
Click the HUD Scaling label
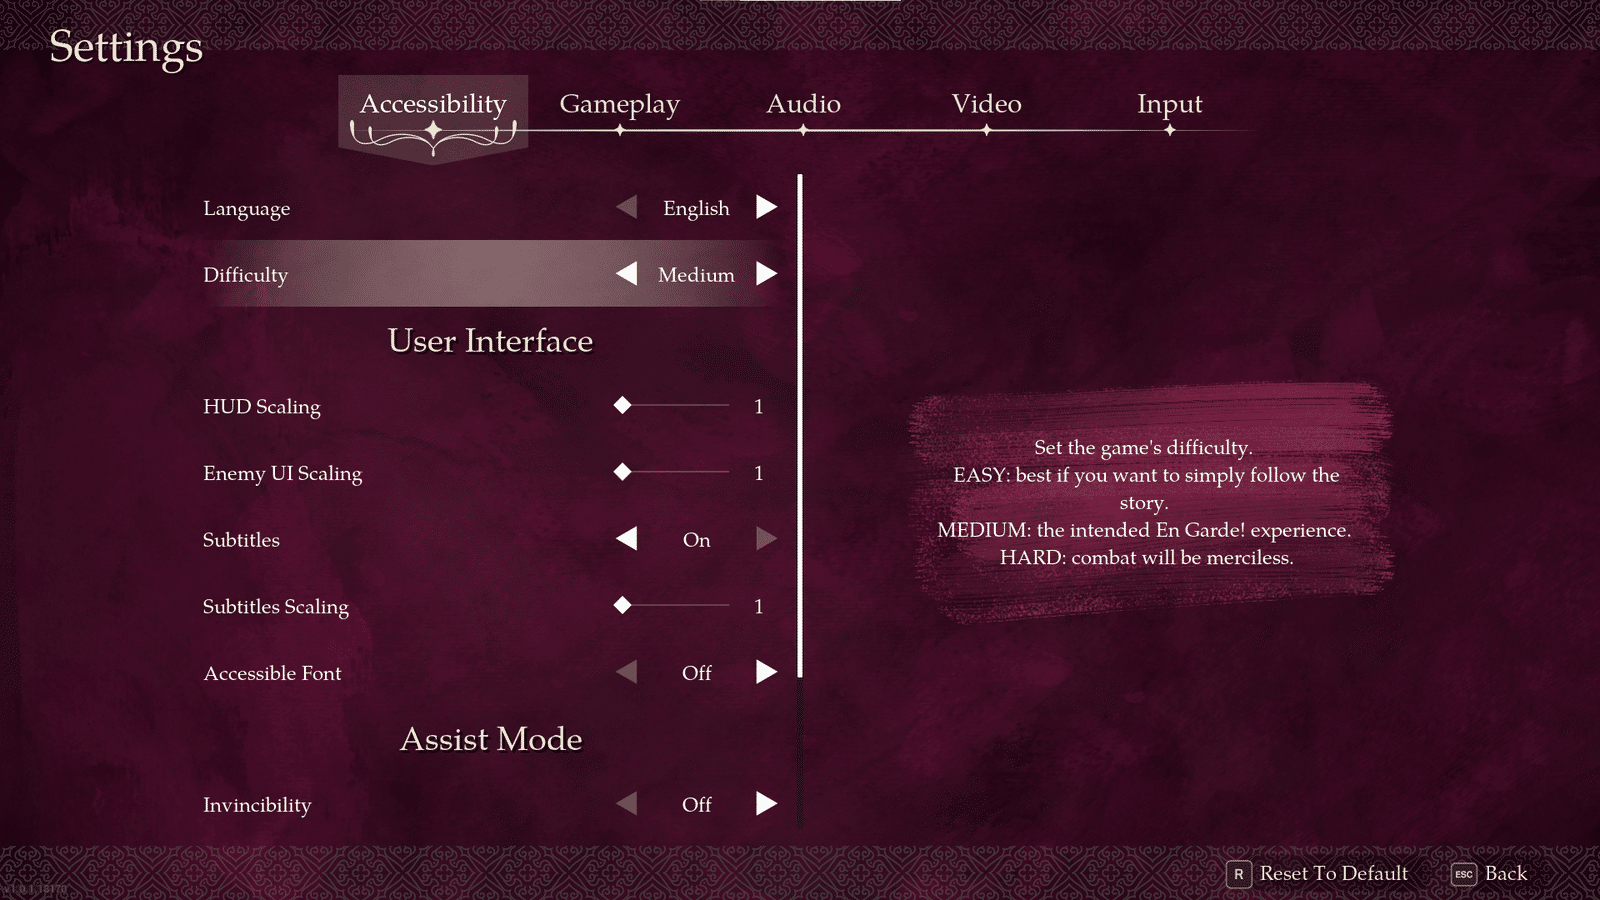[262, 407]
